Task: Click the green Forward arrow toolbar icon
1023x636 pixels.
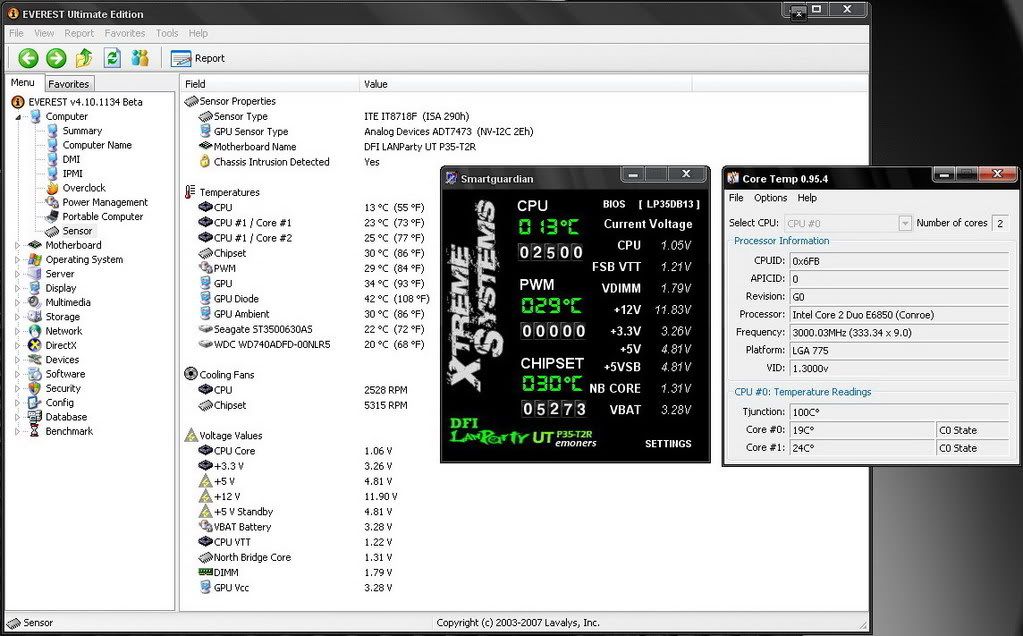Action: pyautogui.click(x=56, y=58)
